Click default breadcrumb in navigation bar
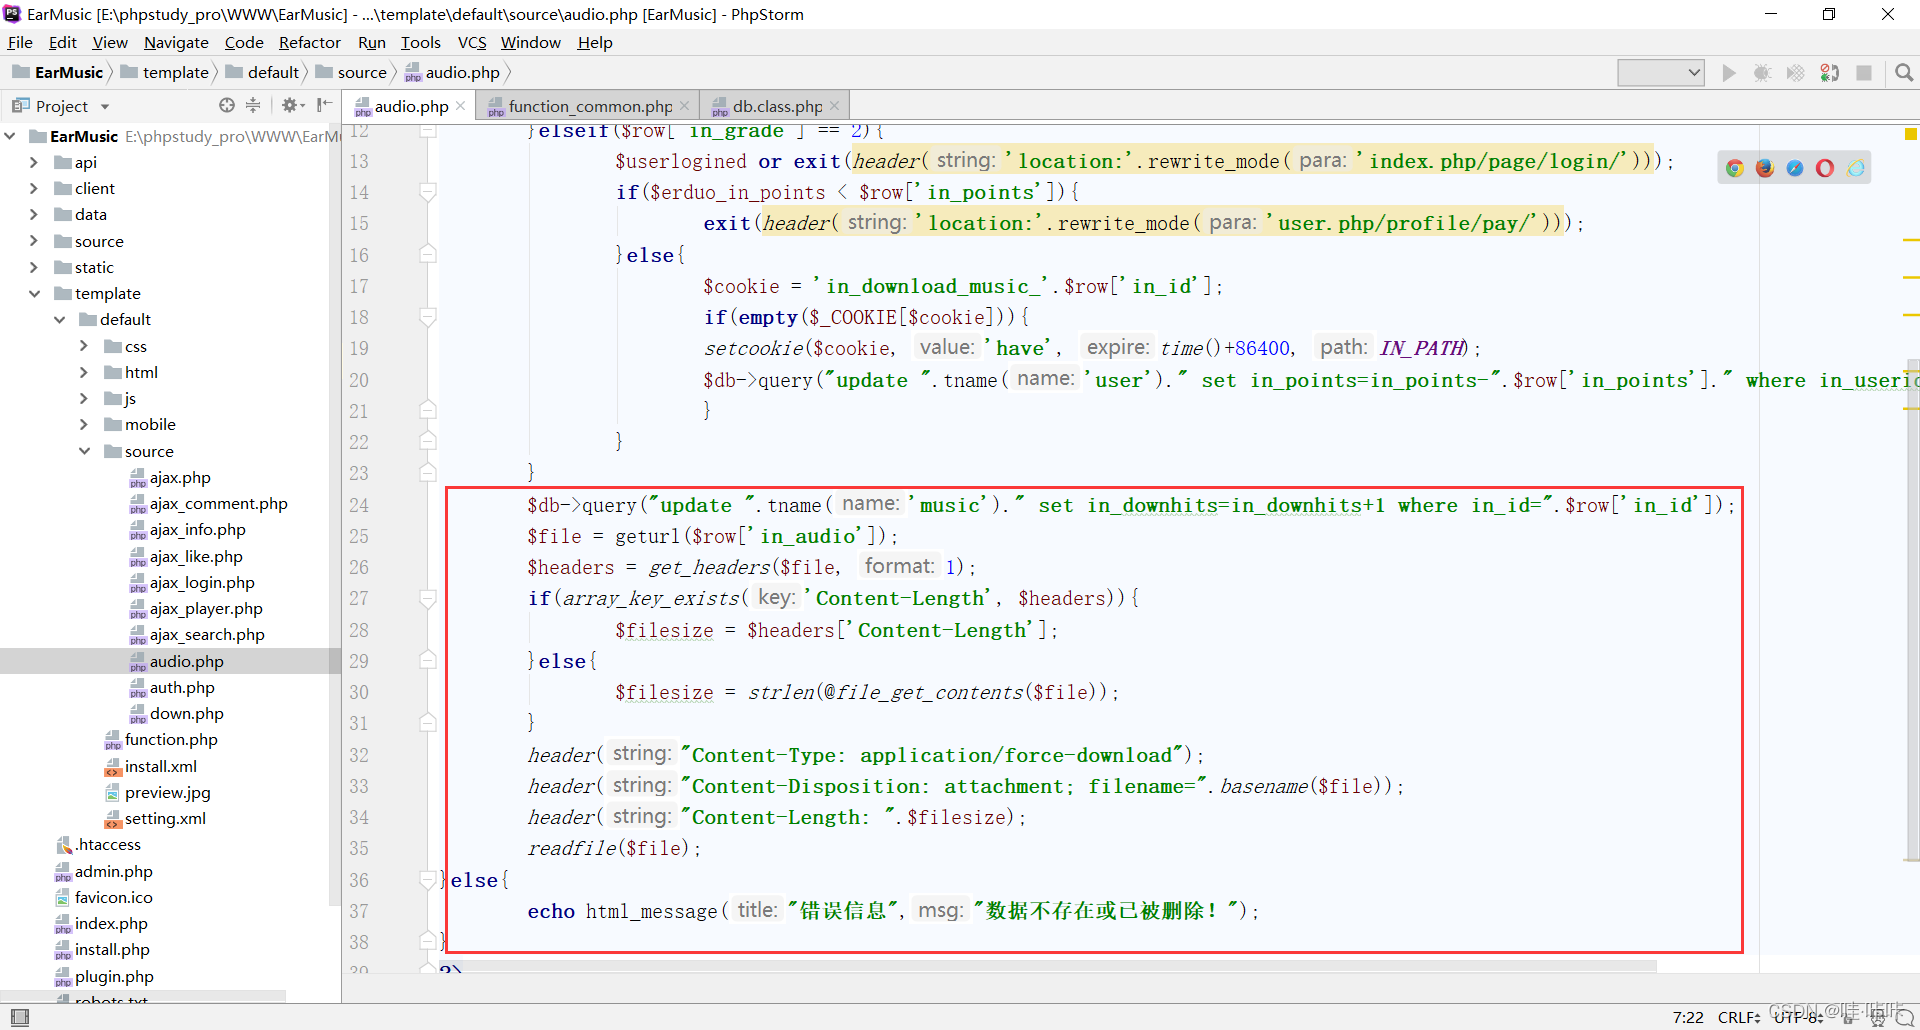 pyautogui.click(x=262, y=72)
